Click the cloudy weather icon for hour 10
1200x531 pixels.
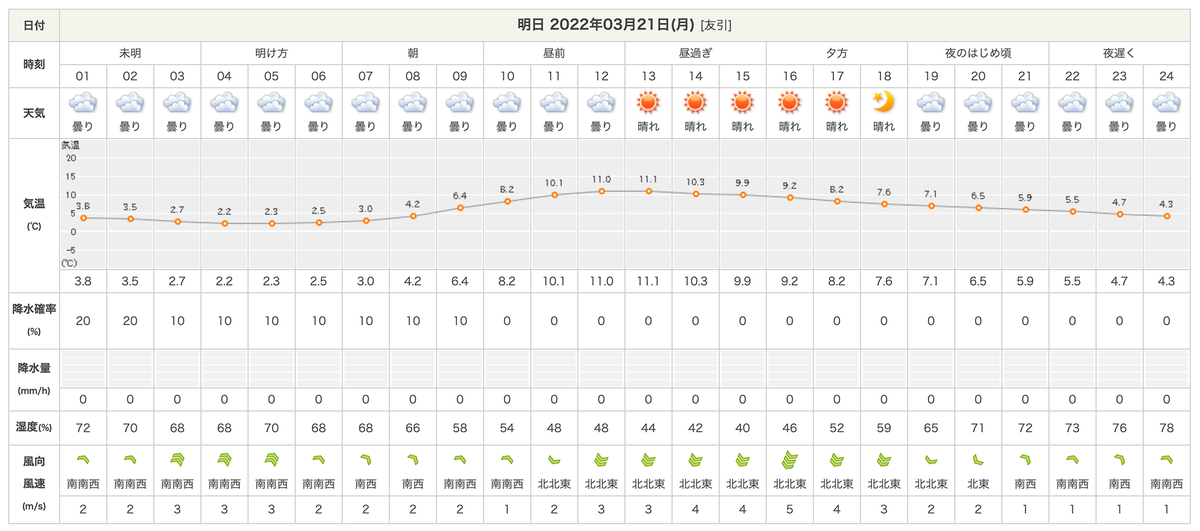pos(507,102)
